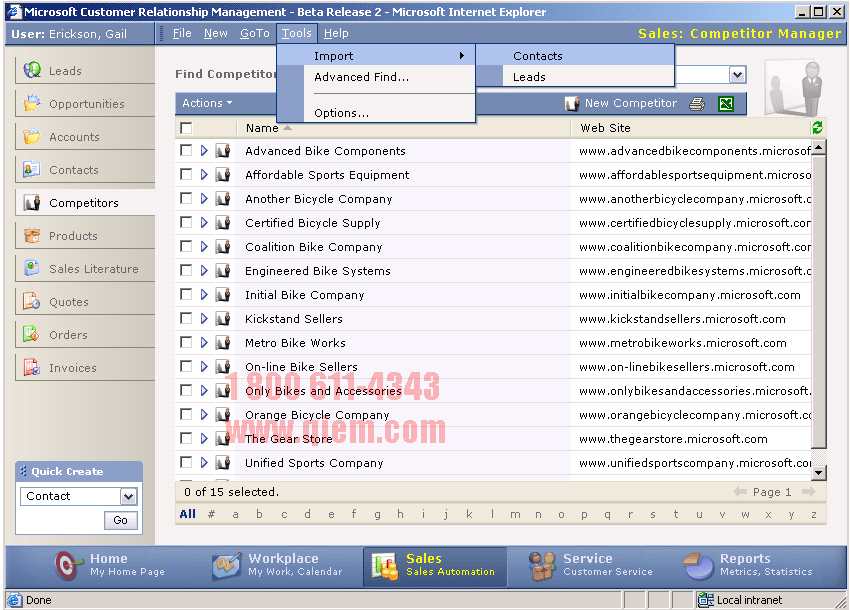The width and height of the screenshot is (850, 610).
Task: Check the box for Affordable Sports Equipment
Action: tap(186, 174)
